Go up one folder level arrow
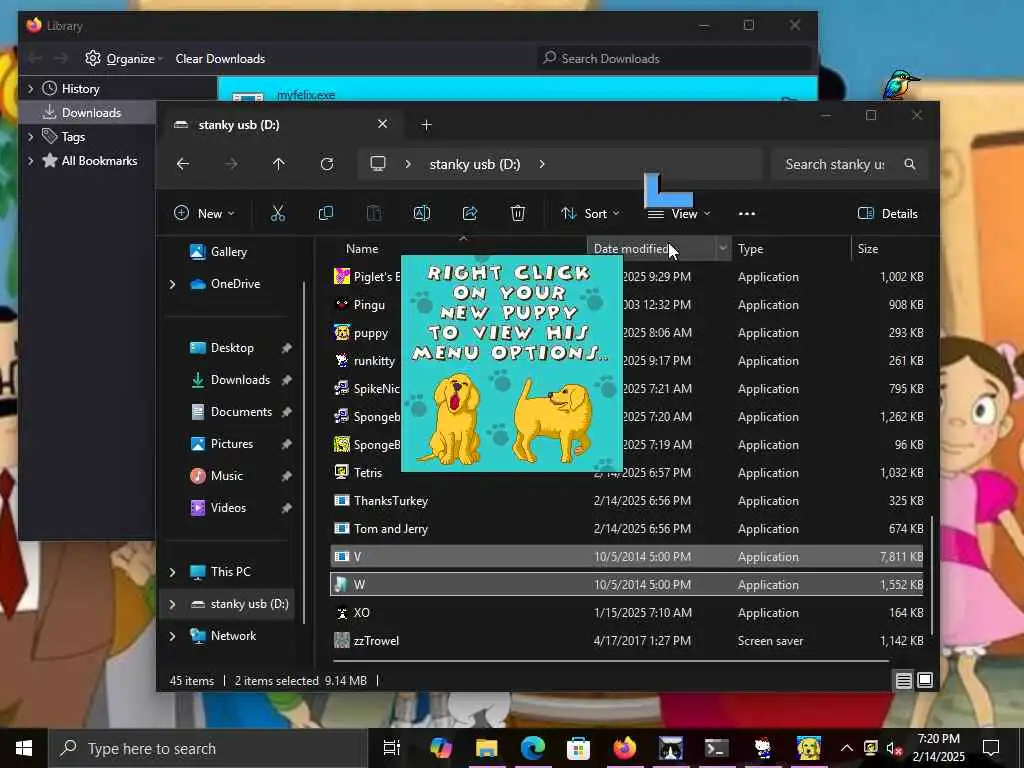Screen dimensions: 1024x768 coord(279,164)
